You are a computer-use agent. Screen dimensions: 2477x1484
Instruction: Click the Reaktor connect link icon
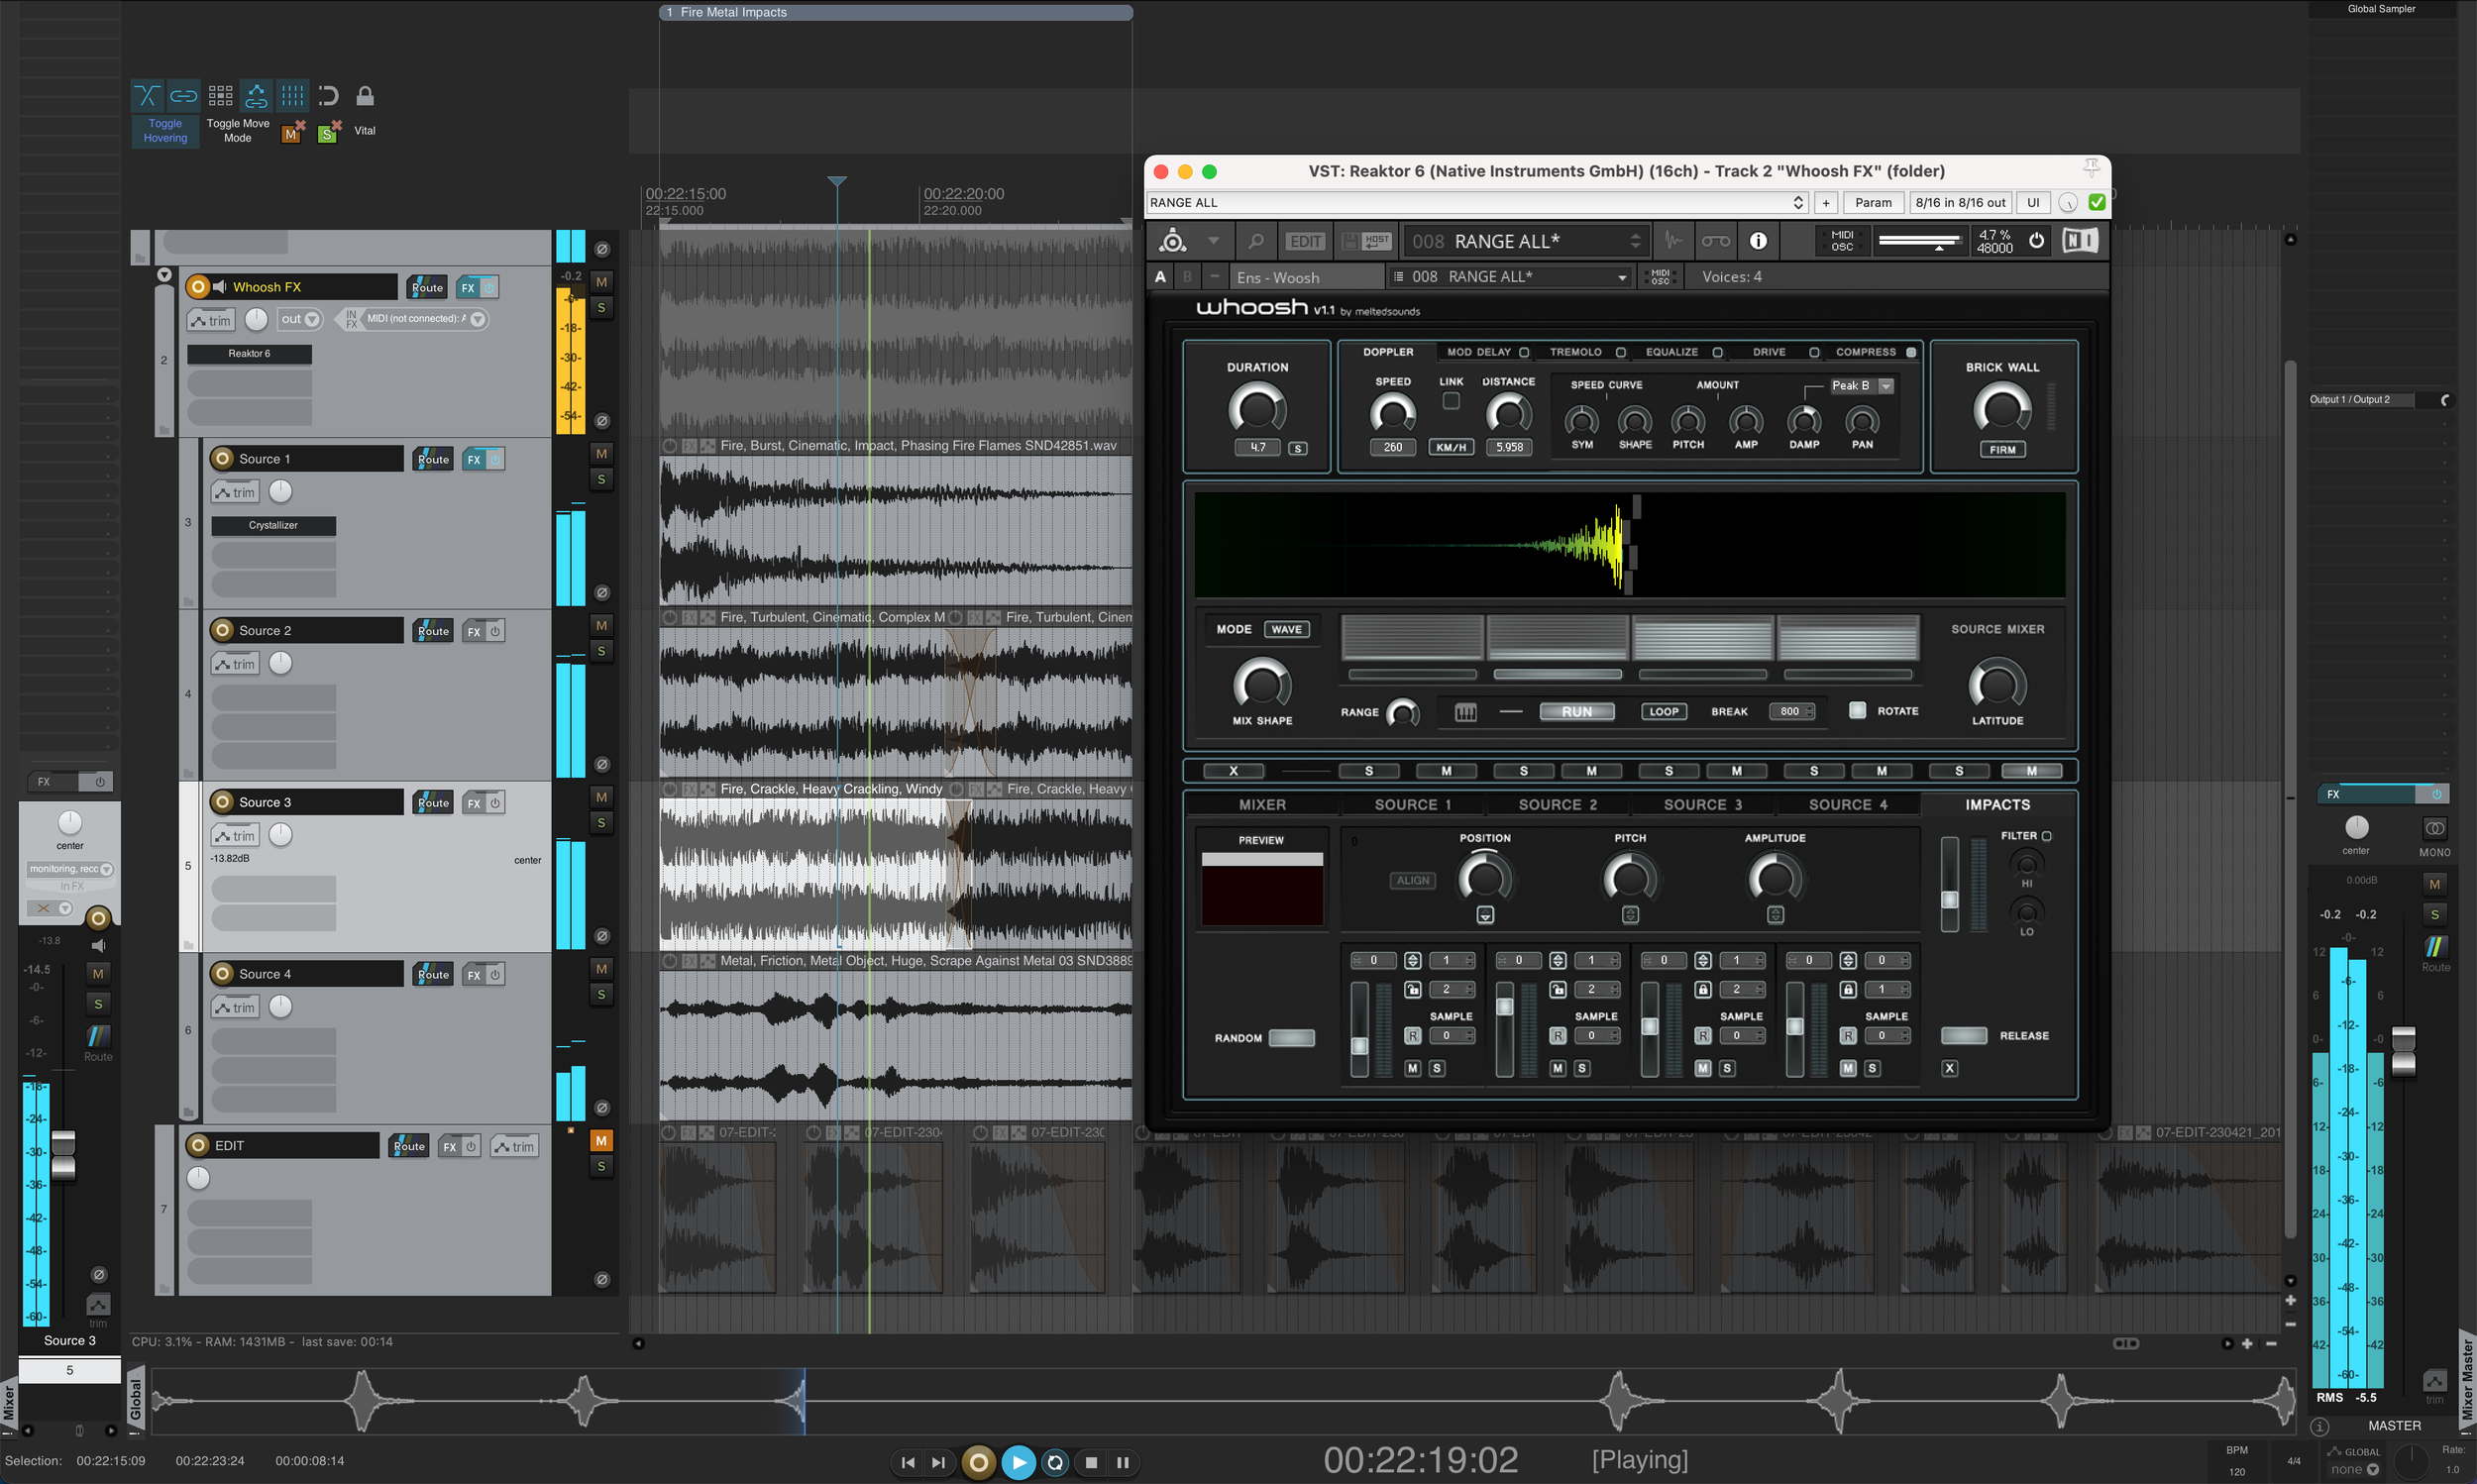pos(1716,241)
